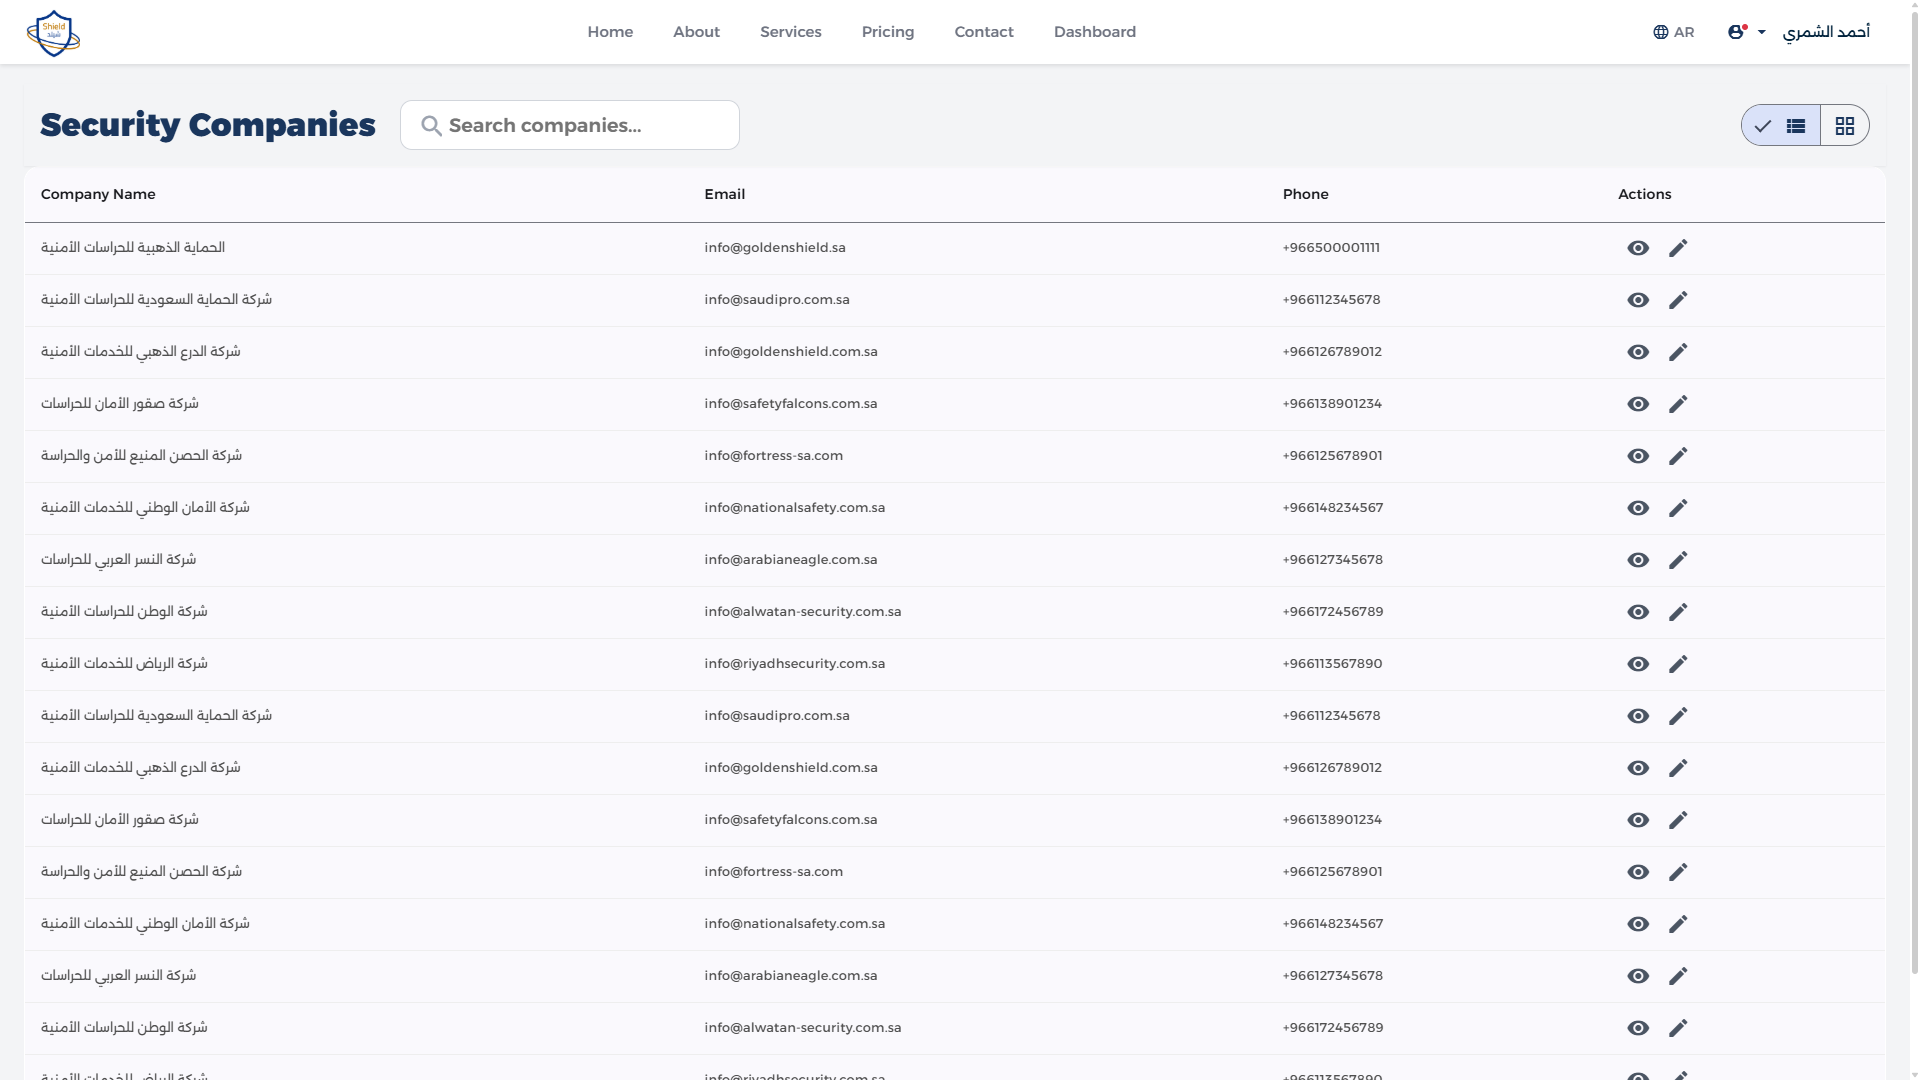Open the user avatar icon
The height and width of the screenshot is (1080, 1920).
coord(1735,31)
